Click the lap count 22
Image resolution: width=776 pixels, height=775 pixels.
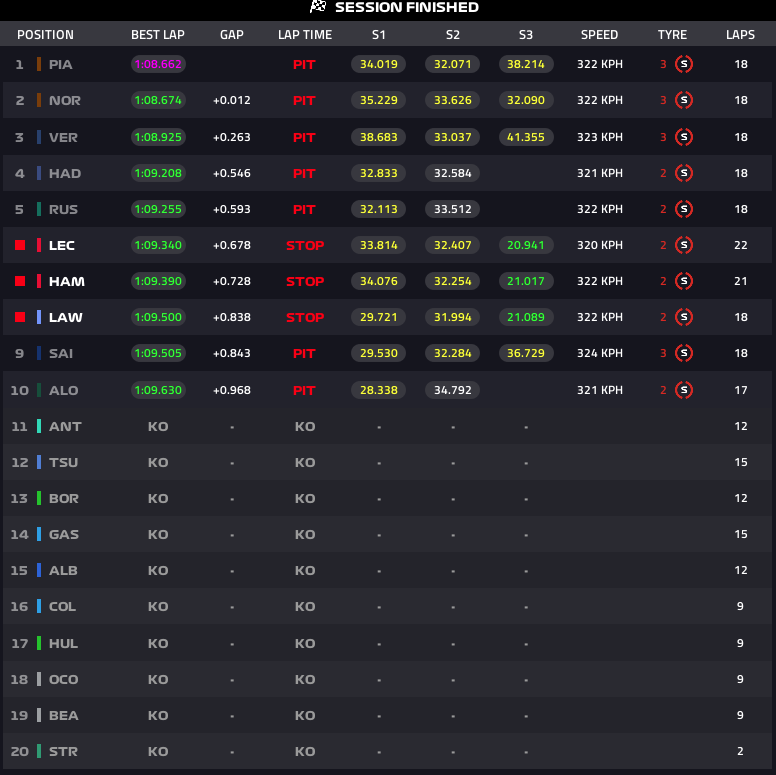(740, 245)
